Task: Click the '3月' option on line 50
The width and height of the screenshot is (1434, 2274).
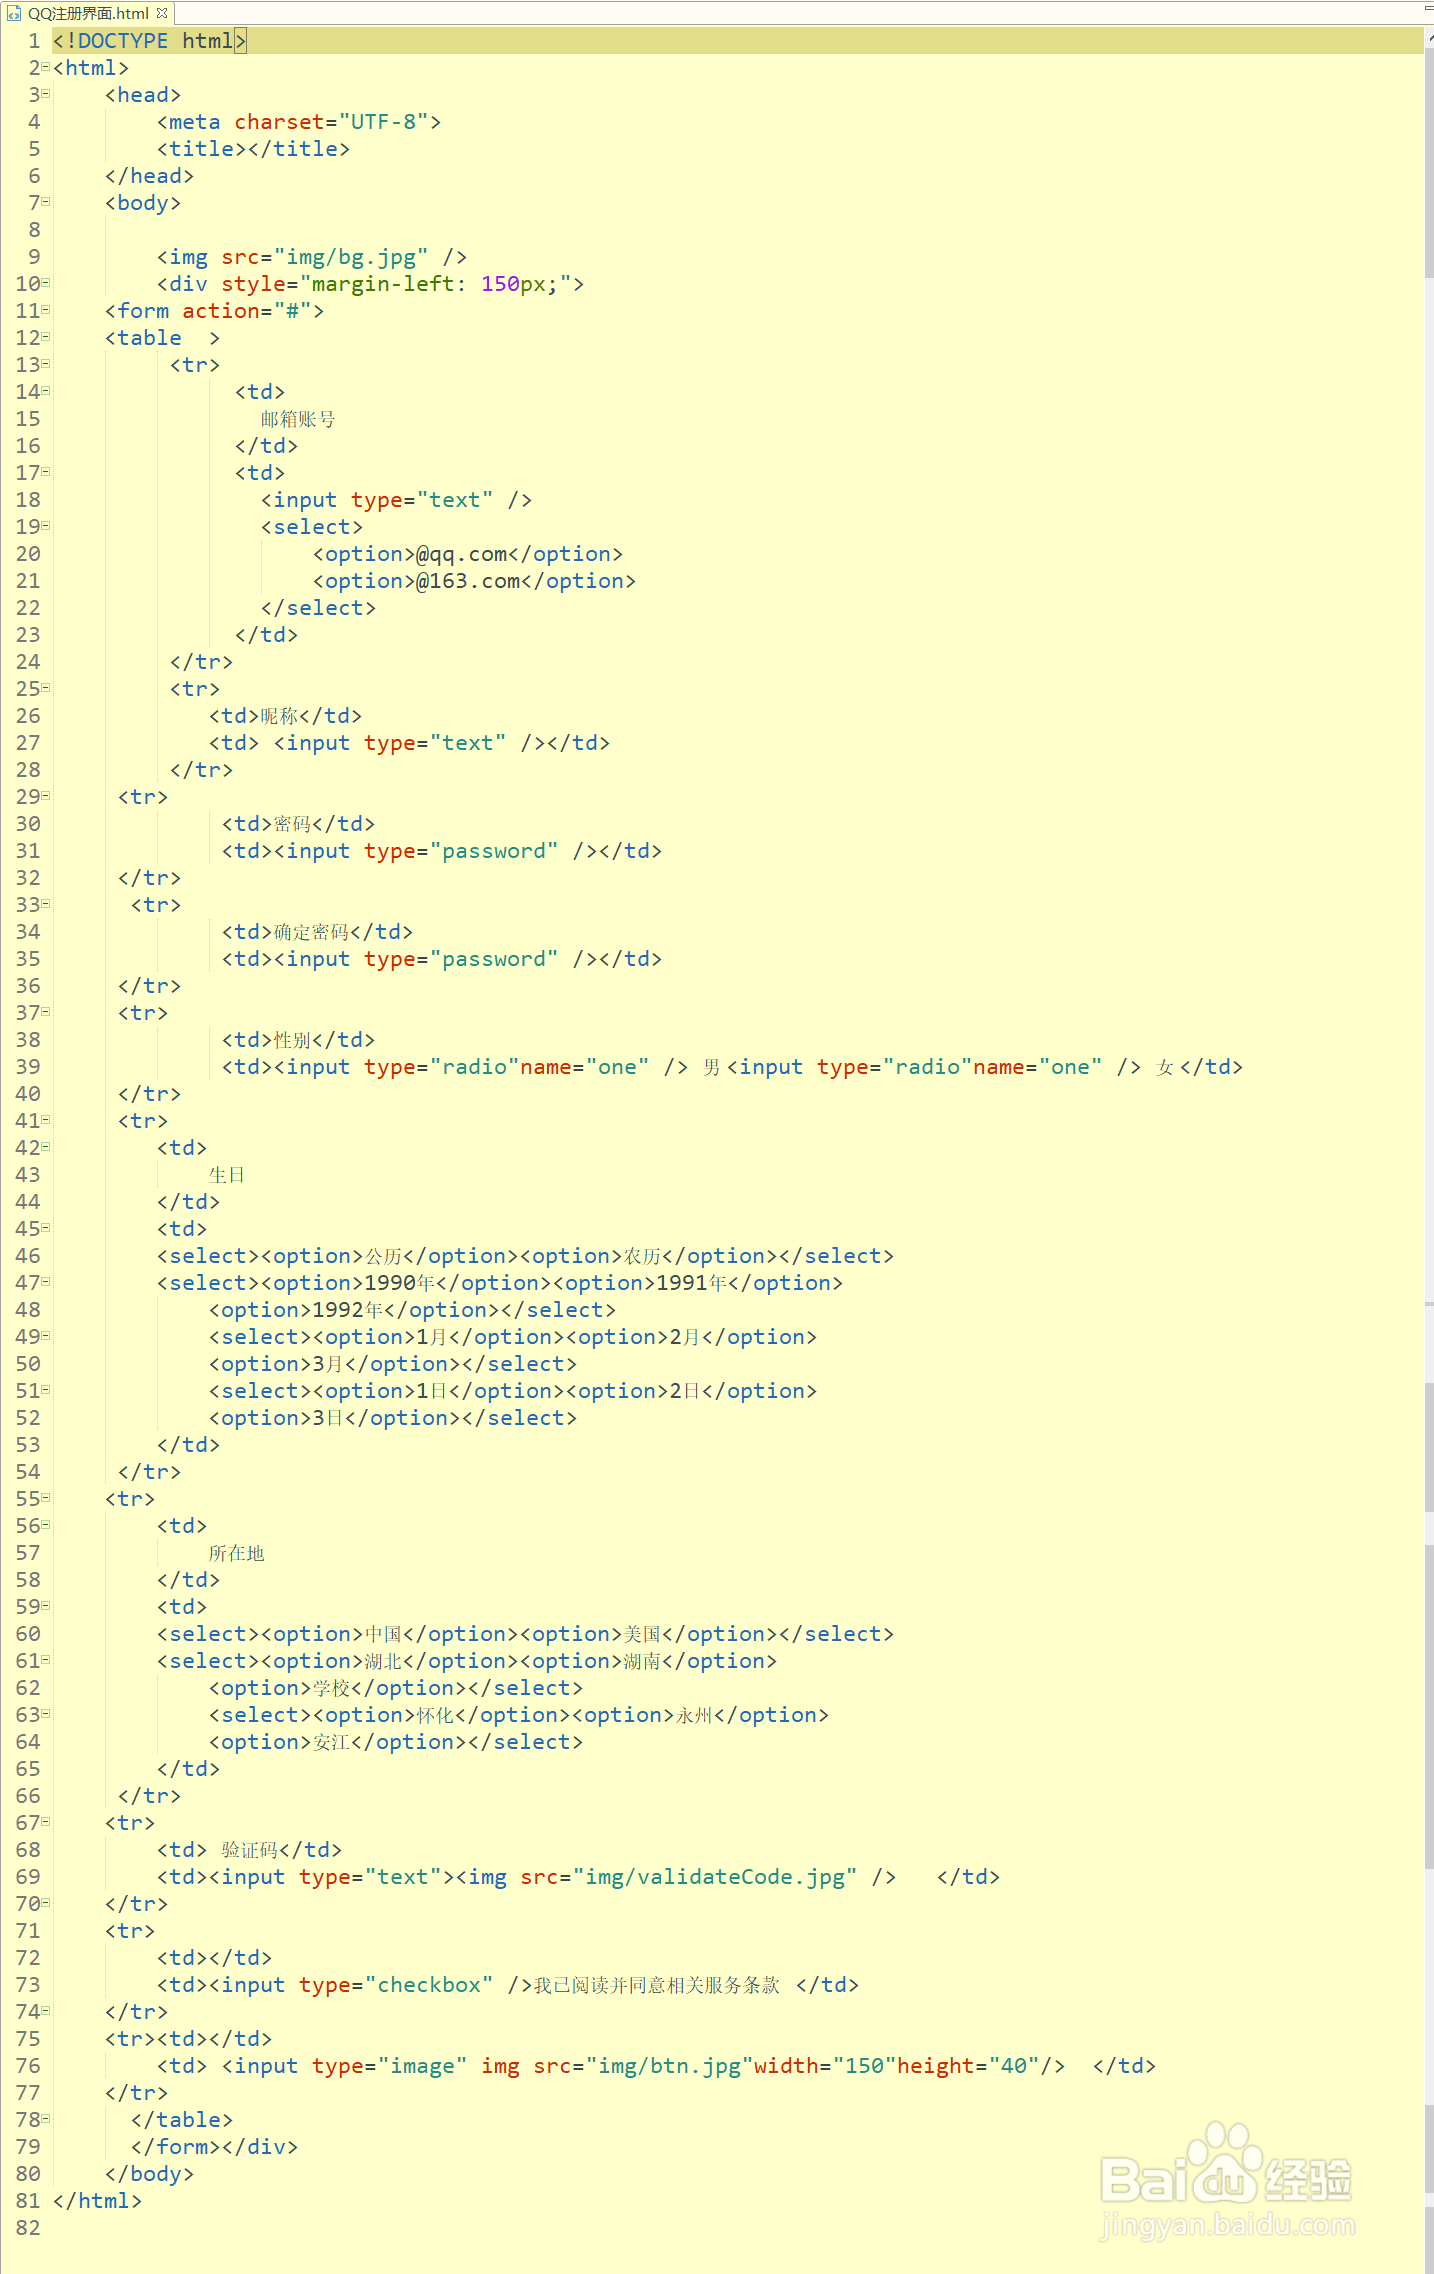Action: point(393,1363)
